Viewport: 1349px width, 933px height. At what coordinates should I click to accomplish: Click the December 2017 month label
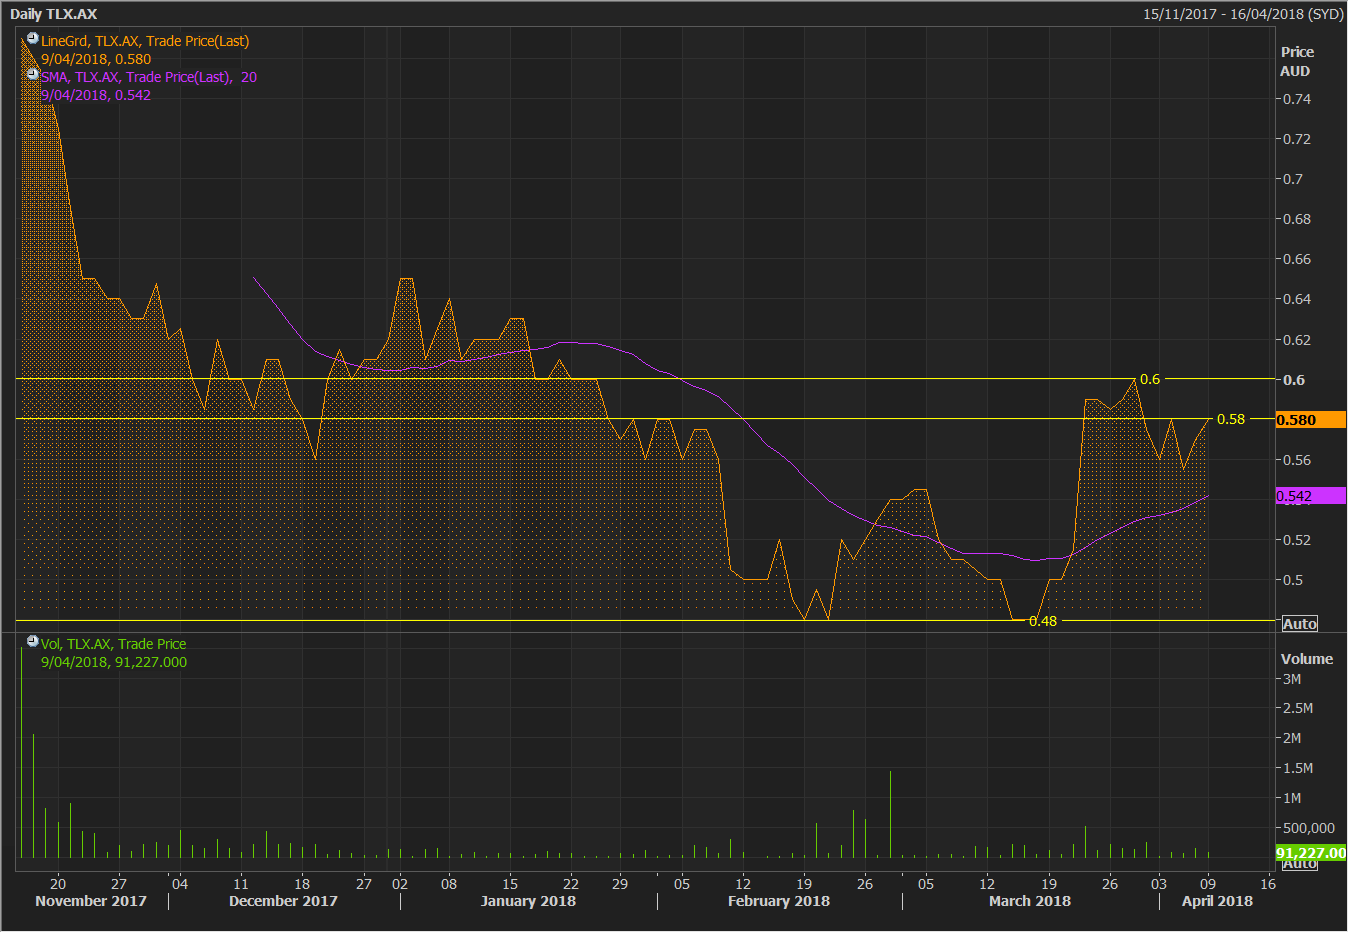tap(283, 901)
